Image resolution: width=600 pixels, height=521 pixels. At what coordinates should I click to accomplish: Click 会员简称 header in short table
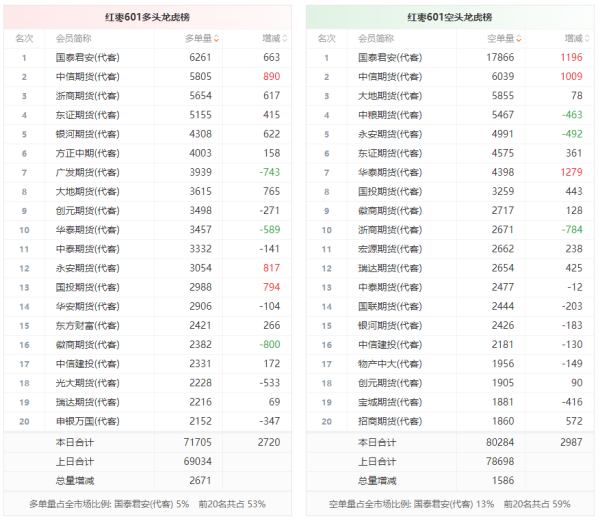[x=376, y=39]
